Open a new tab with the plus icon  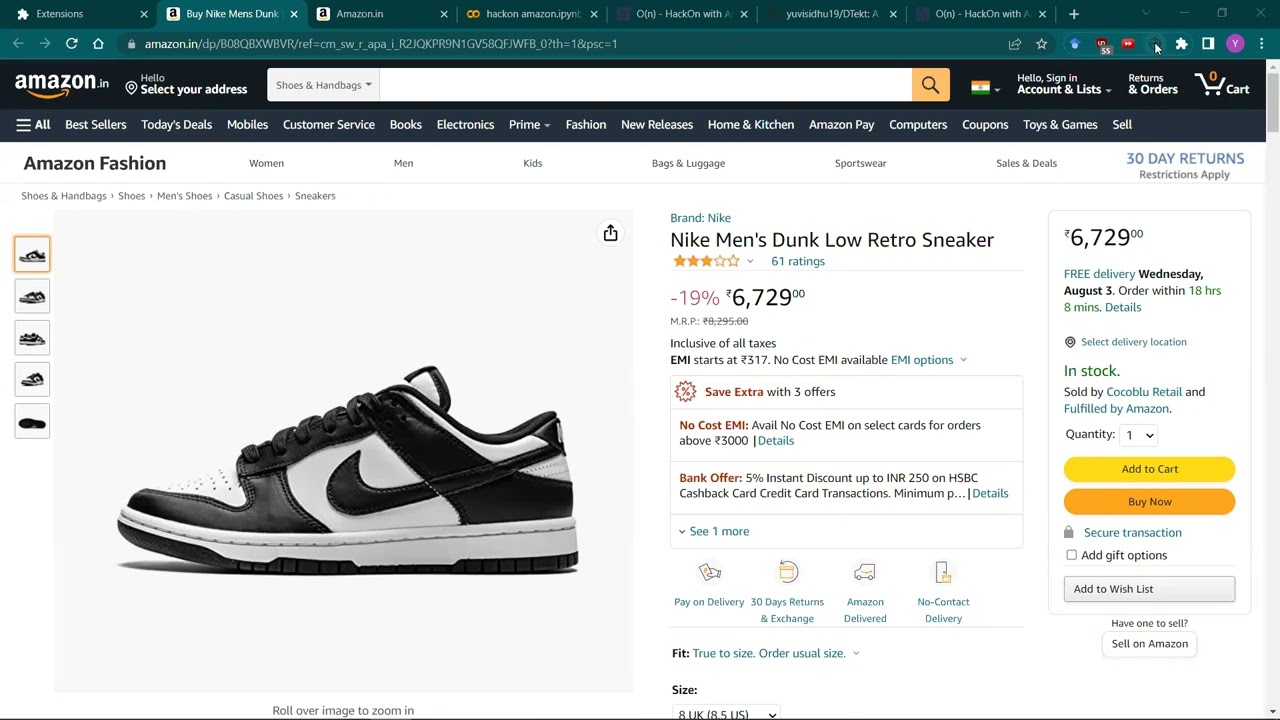click(x=1074, y=14)
